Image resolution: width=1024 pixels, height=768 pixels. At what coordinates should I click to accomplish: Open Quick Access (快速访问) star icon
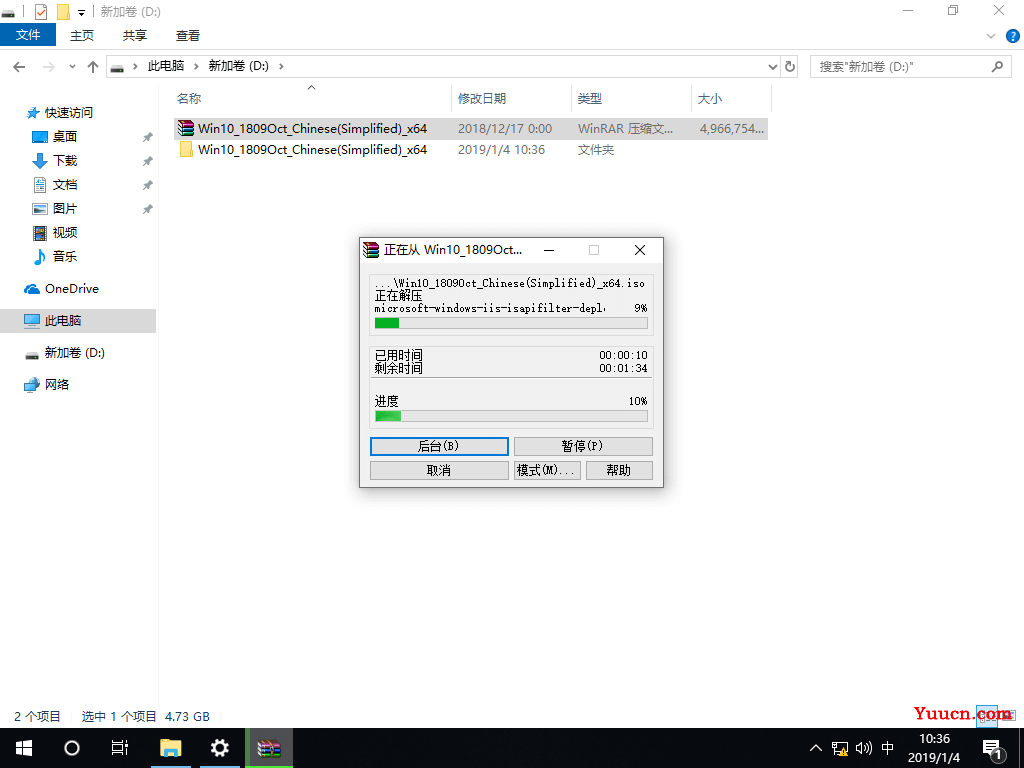(33, 113)
